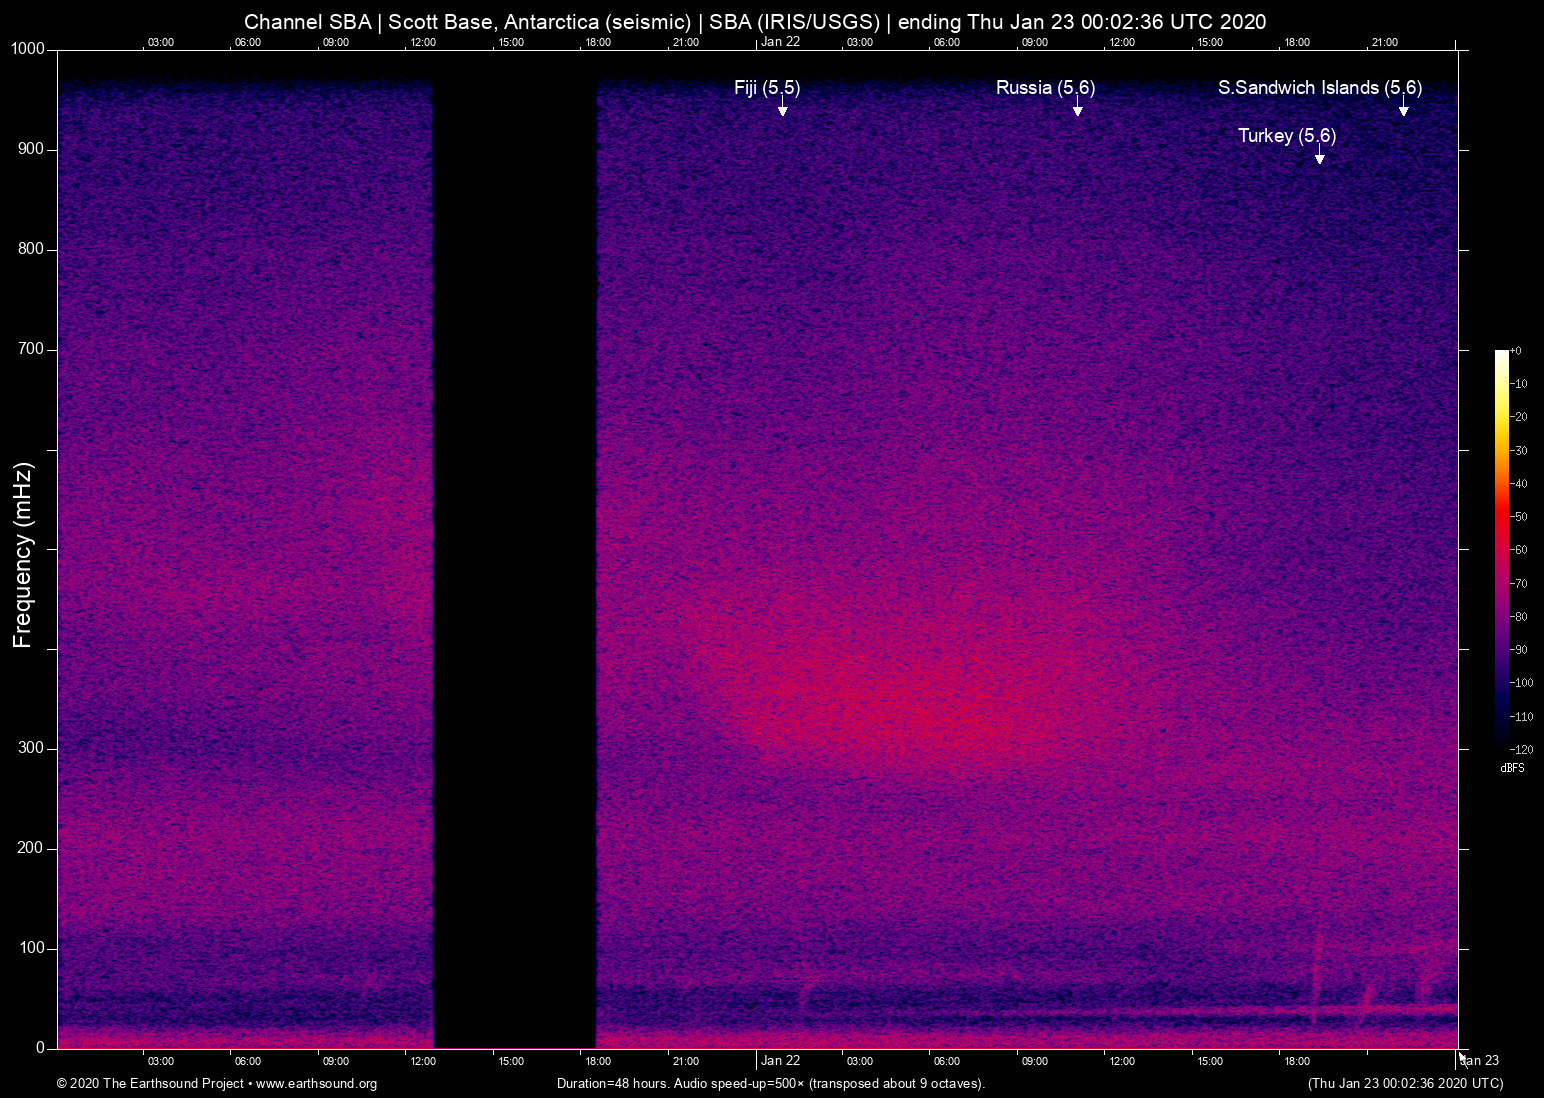Click the Fiji (5.5) earthquake label
This screenshot has height=1098, width=1544.
pyautogui.click(x=766, y=88)
